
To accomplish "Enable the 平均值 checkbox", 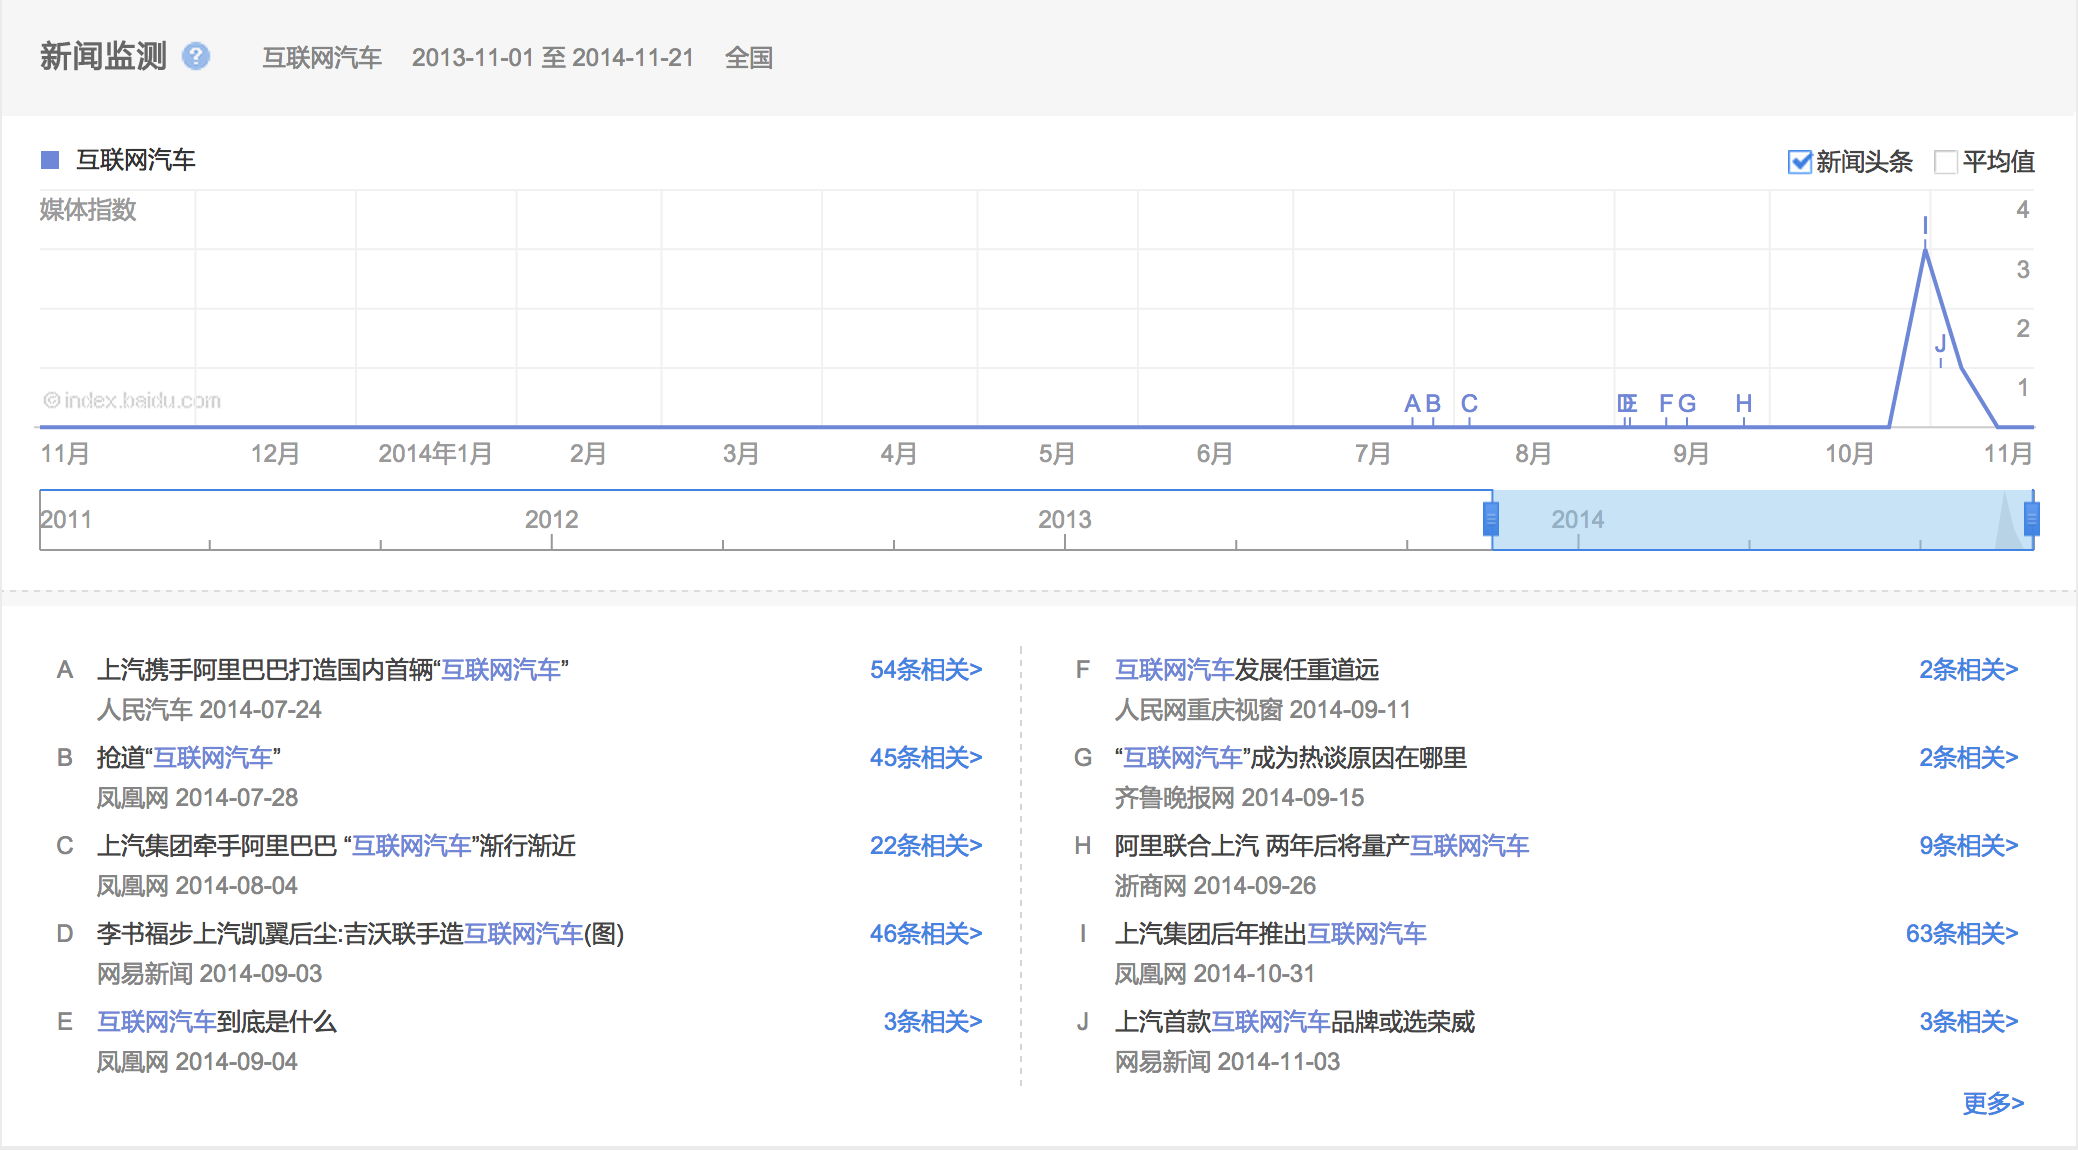I will point(1945,162).
